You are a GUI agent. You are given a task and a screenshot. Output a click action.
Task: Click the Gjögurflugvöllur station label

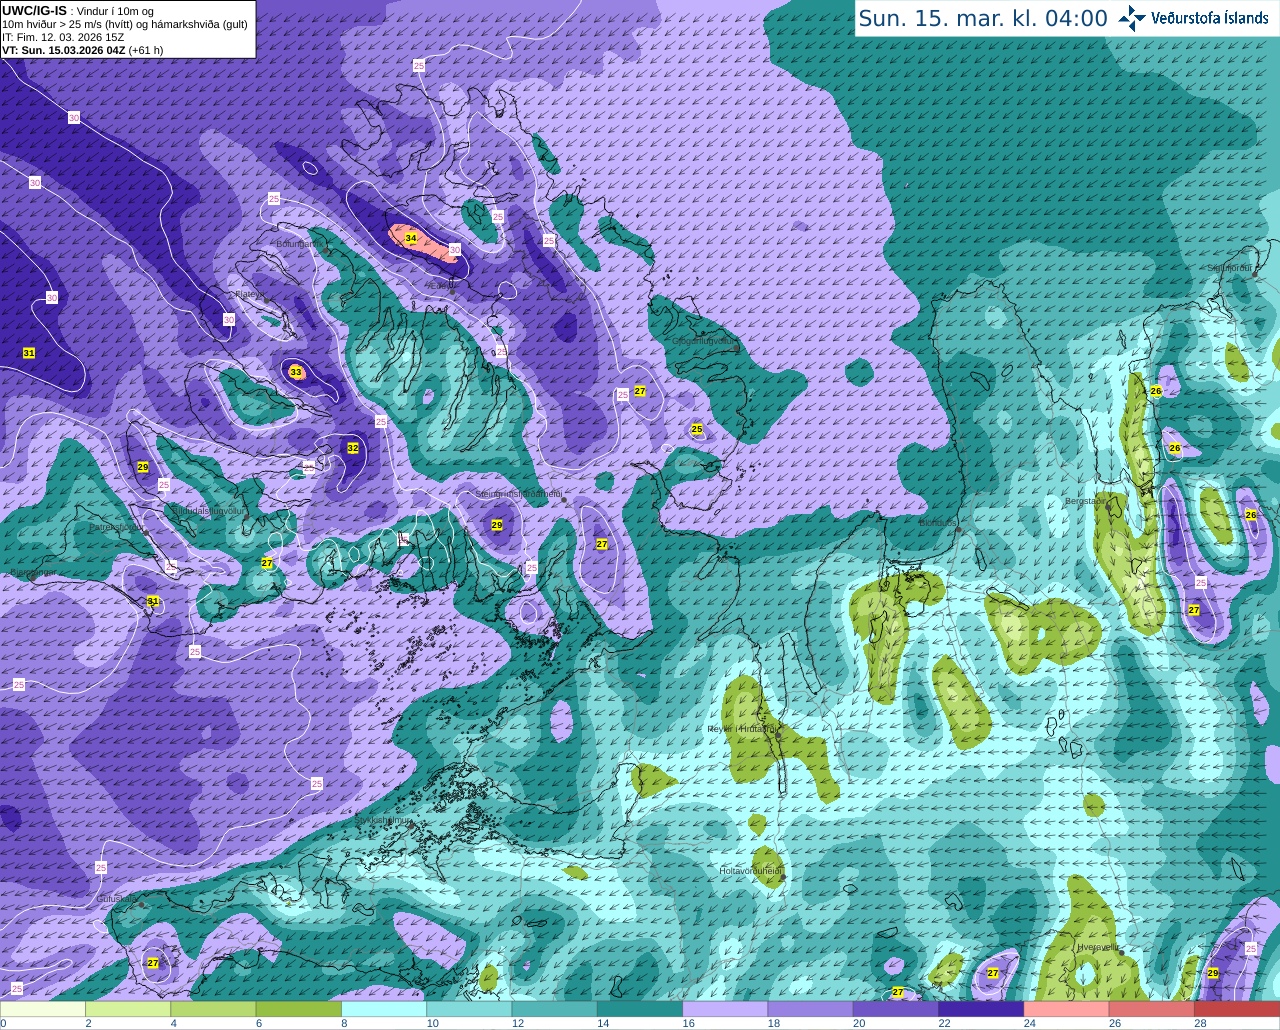[704, 341]
